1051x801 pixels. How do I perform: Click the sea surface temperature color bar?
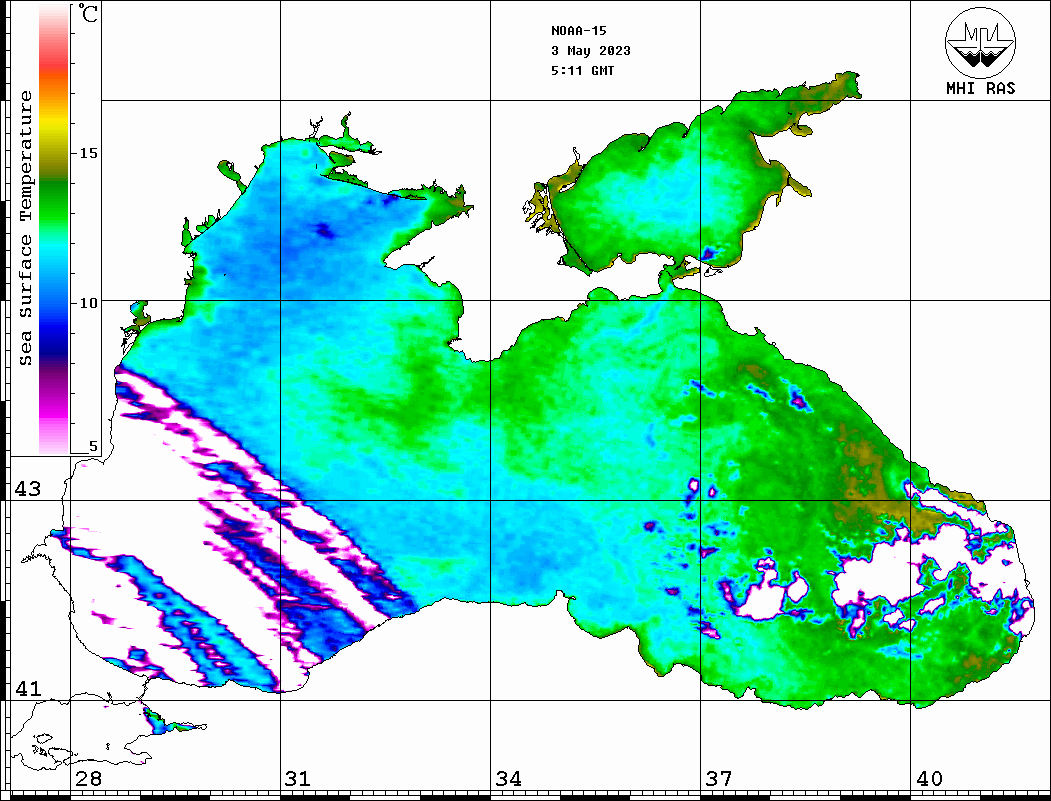(54, 229)
